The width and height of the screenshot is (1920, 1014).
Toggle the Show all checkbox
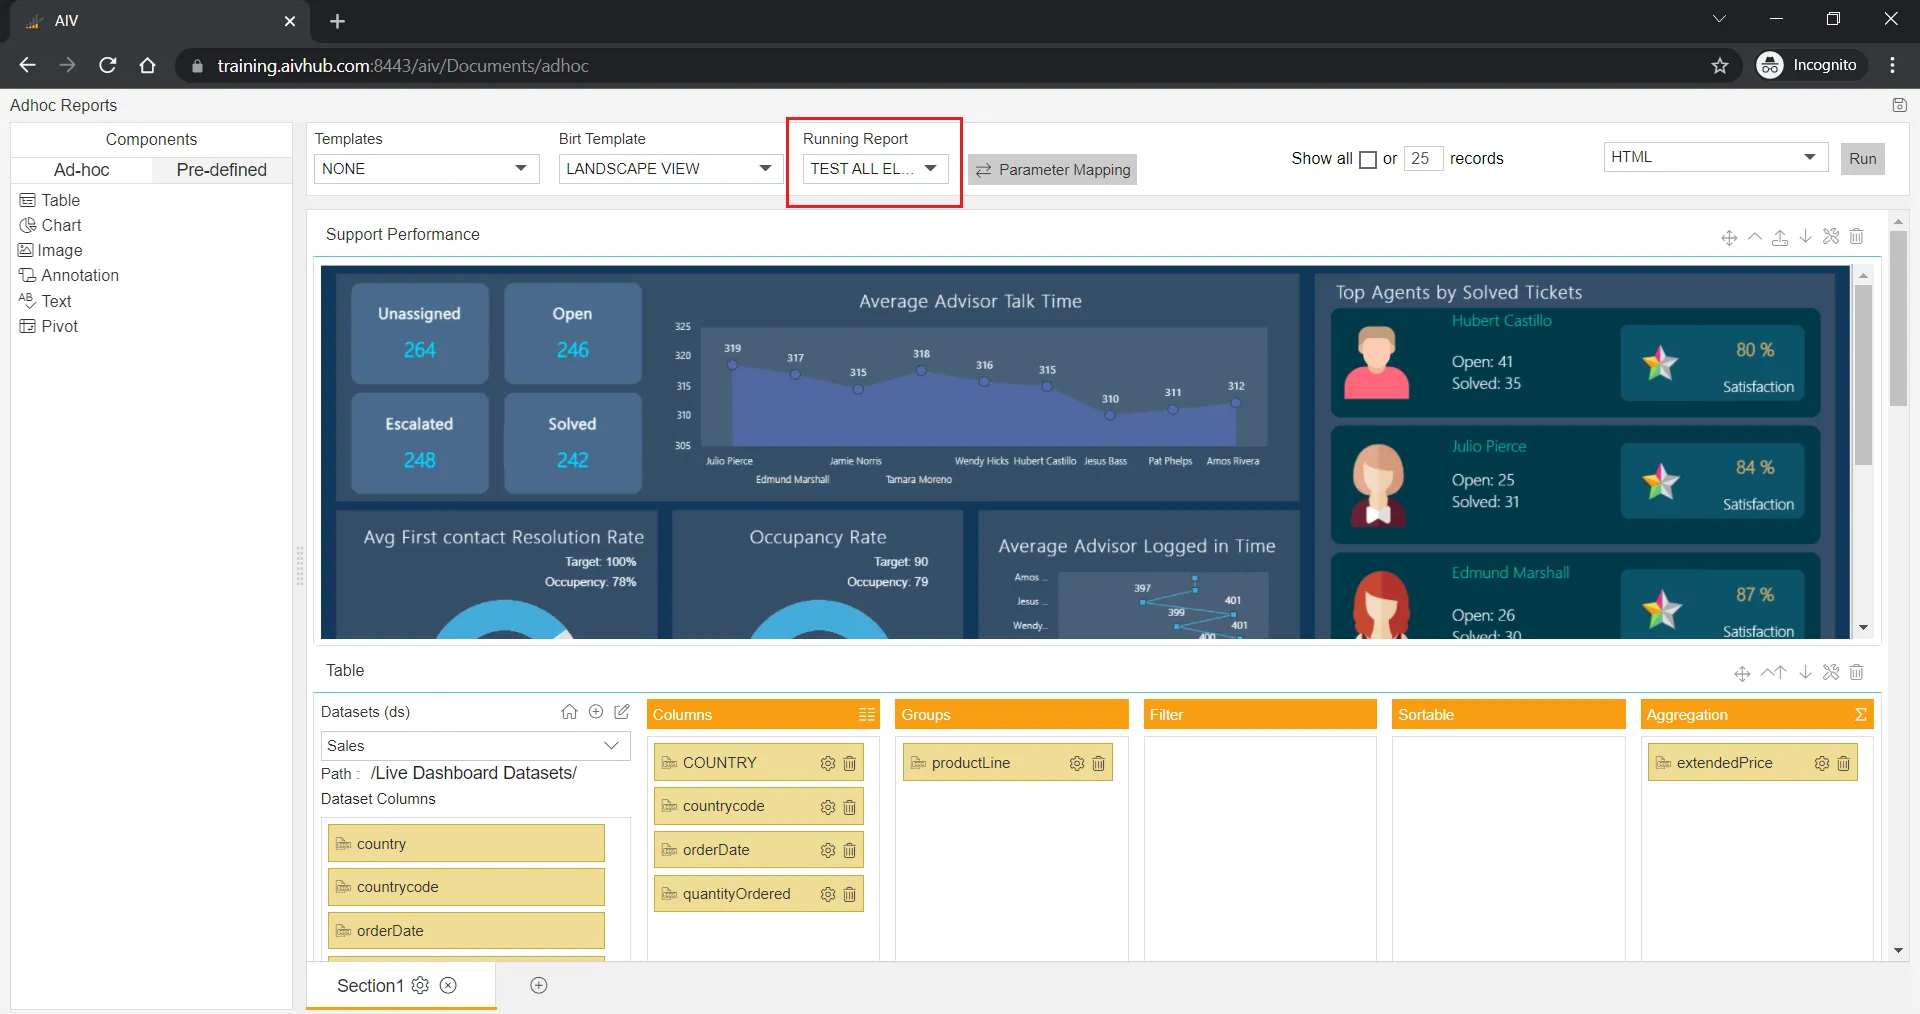(x=1368, y=159)
